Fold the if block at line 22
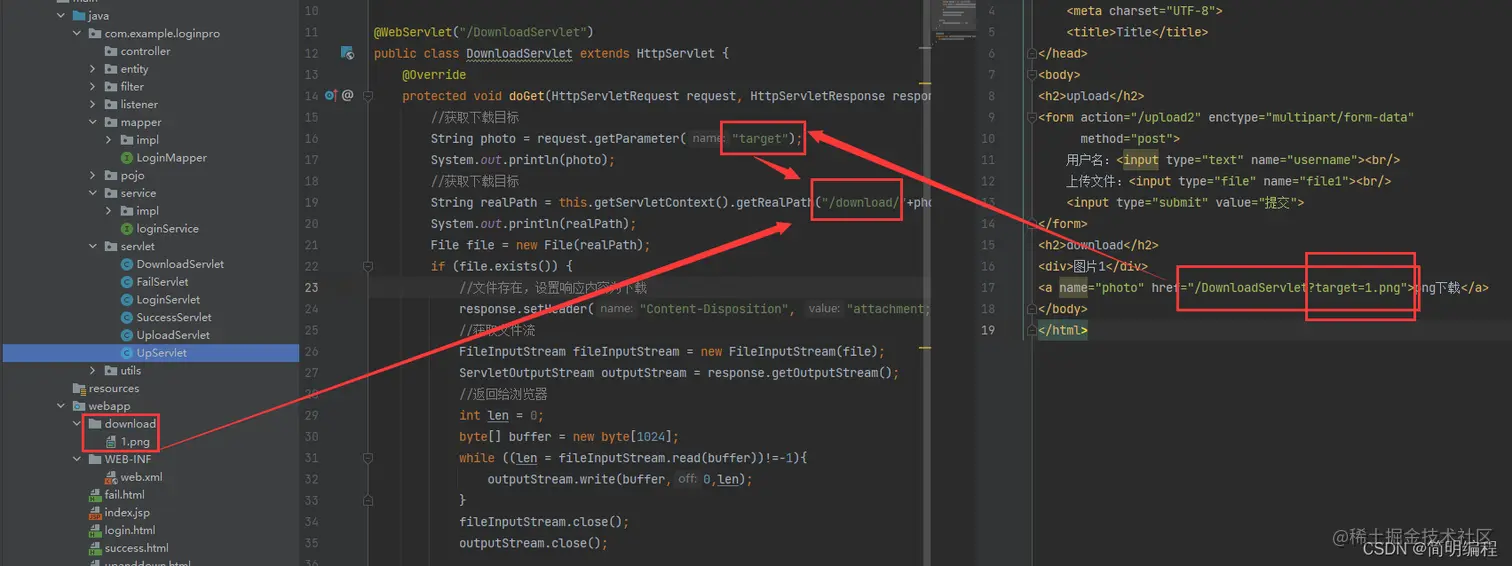Viewport: 1512px width, 566px height. pyautogui.click(x=368, y=267)
